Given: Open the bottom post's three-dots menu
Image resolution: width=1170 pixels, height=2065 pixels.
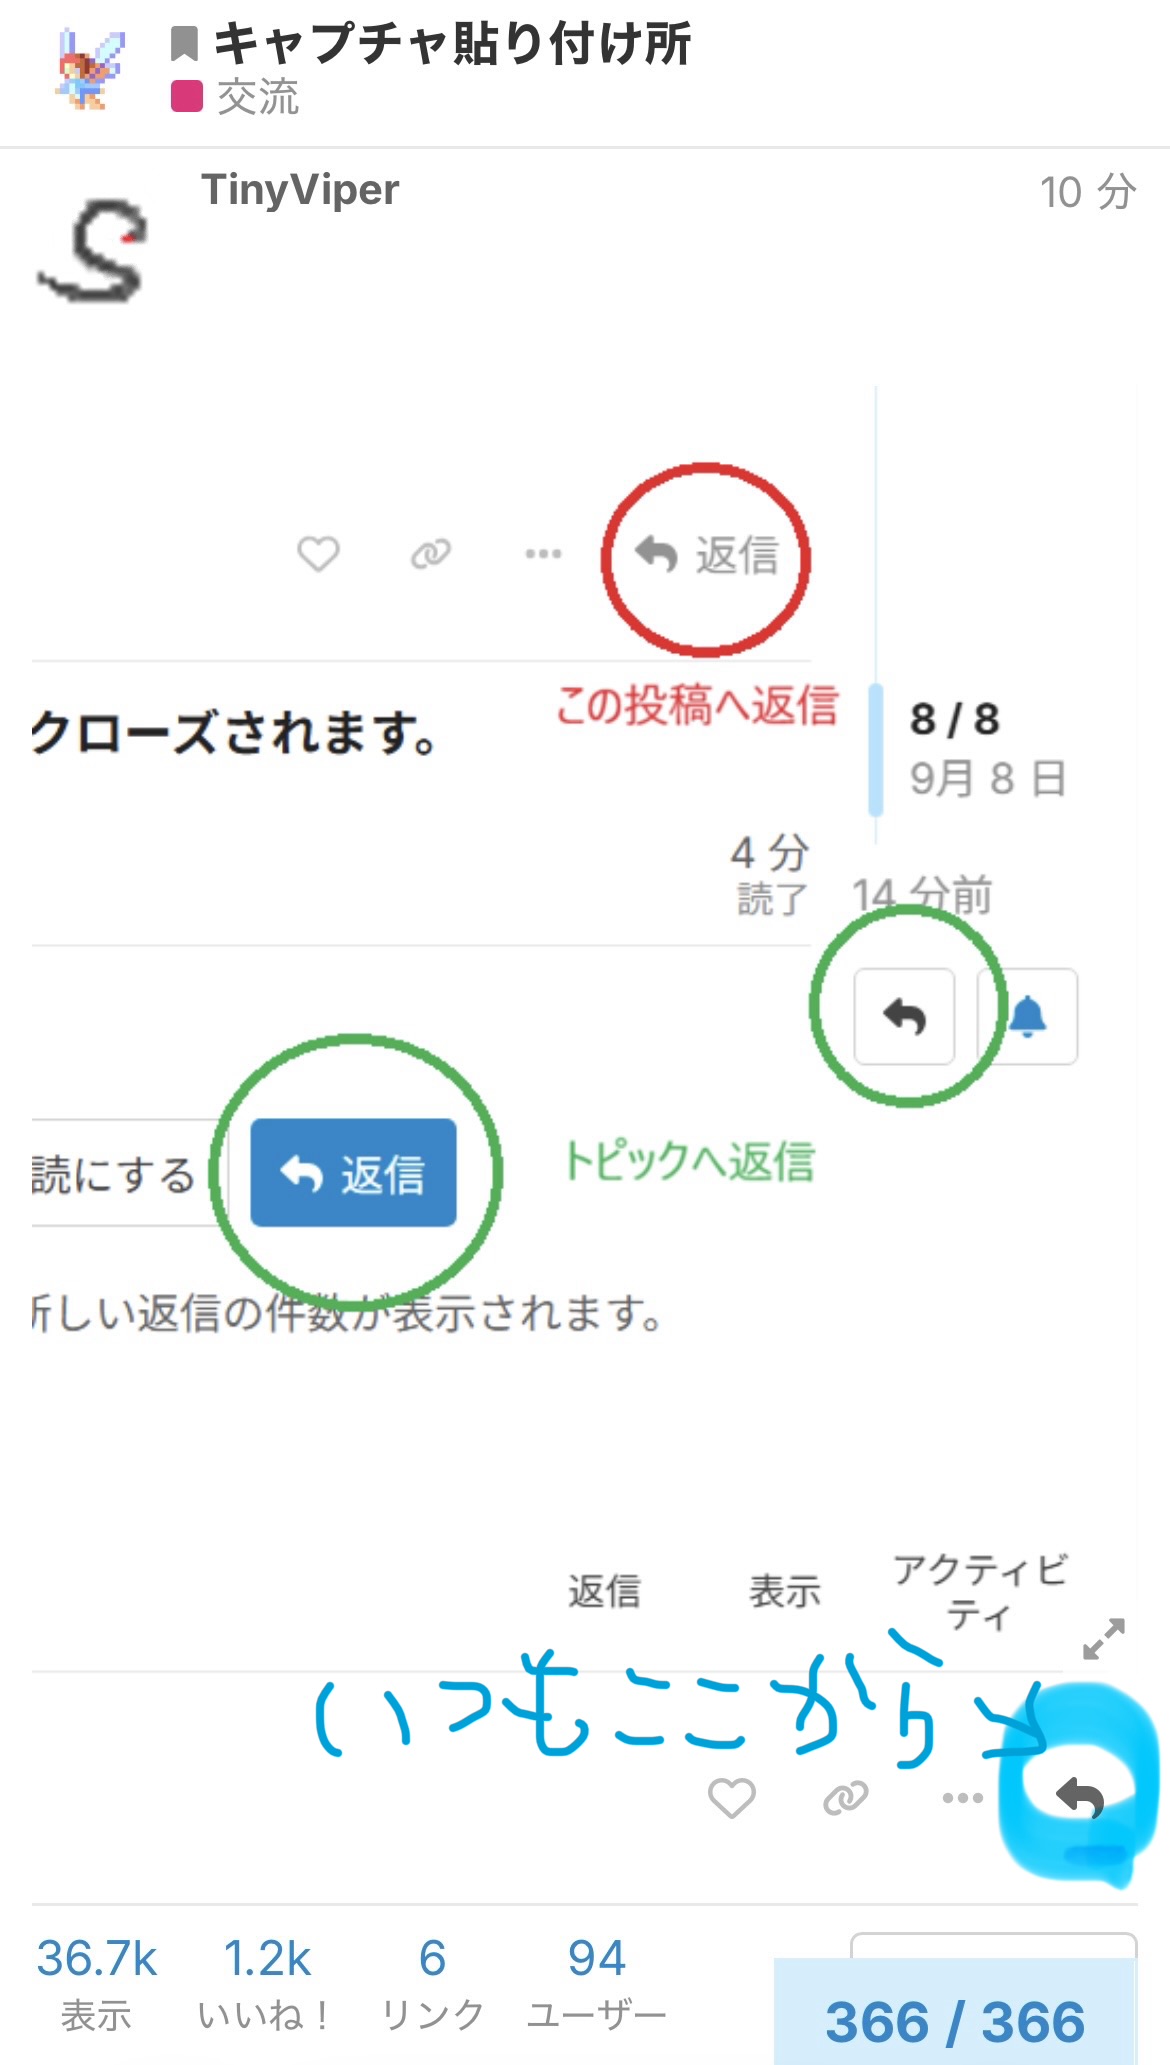Looking at the screenshot, I should [962, 1798].
